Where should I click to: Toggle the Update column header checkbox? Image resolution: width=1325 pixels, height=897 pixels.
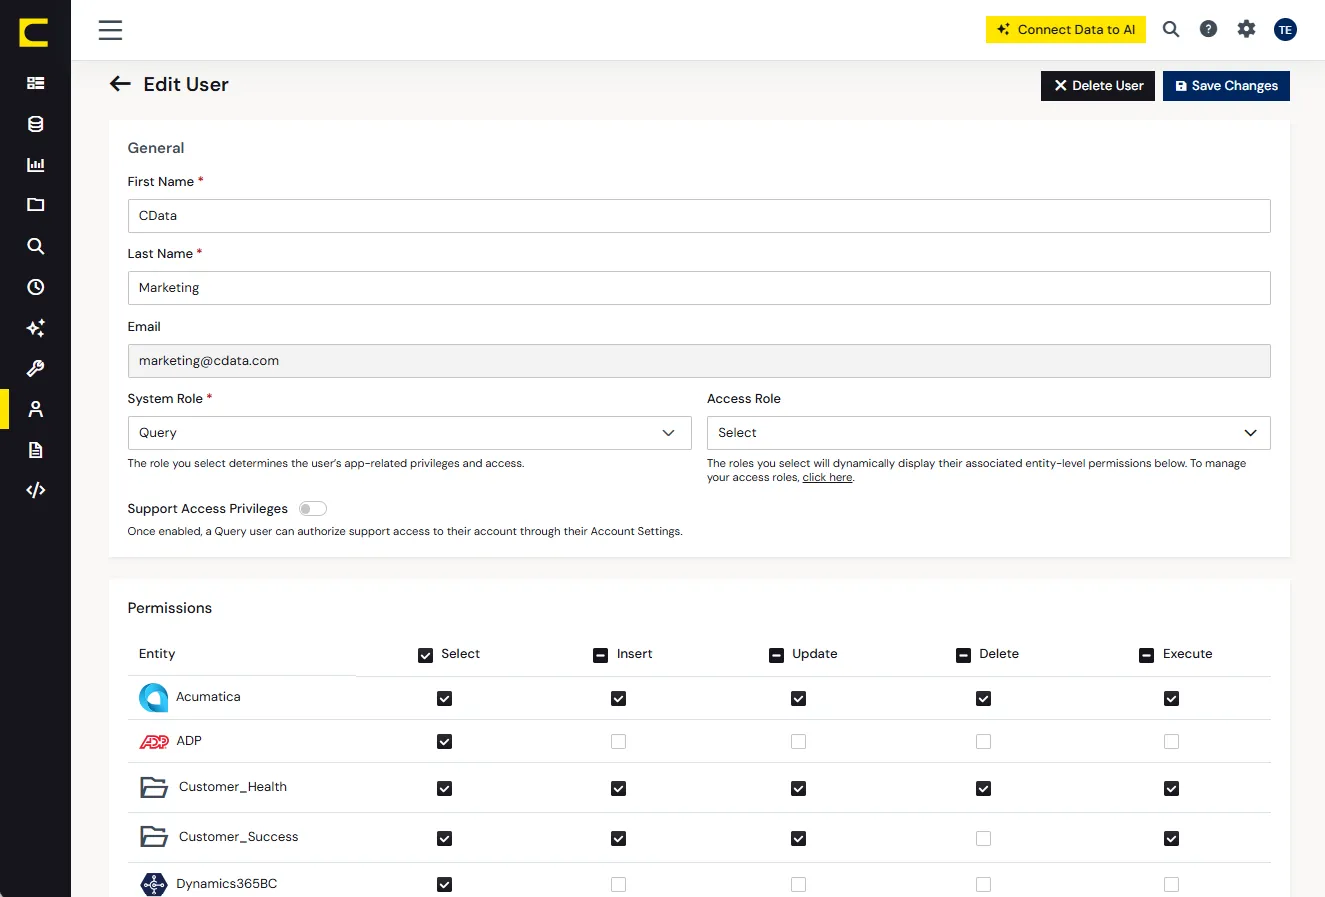click(776, 655)
